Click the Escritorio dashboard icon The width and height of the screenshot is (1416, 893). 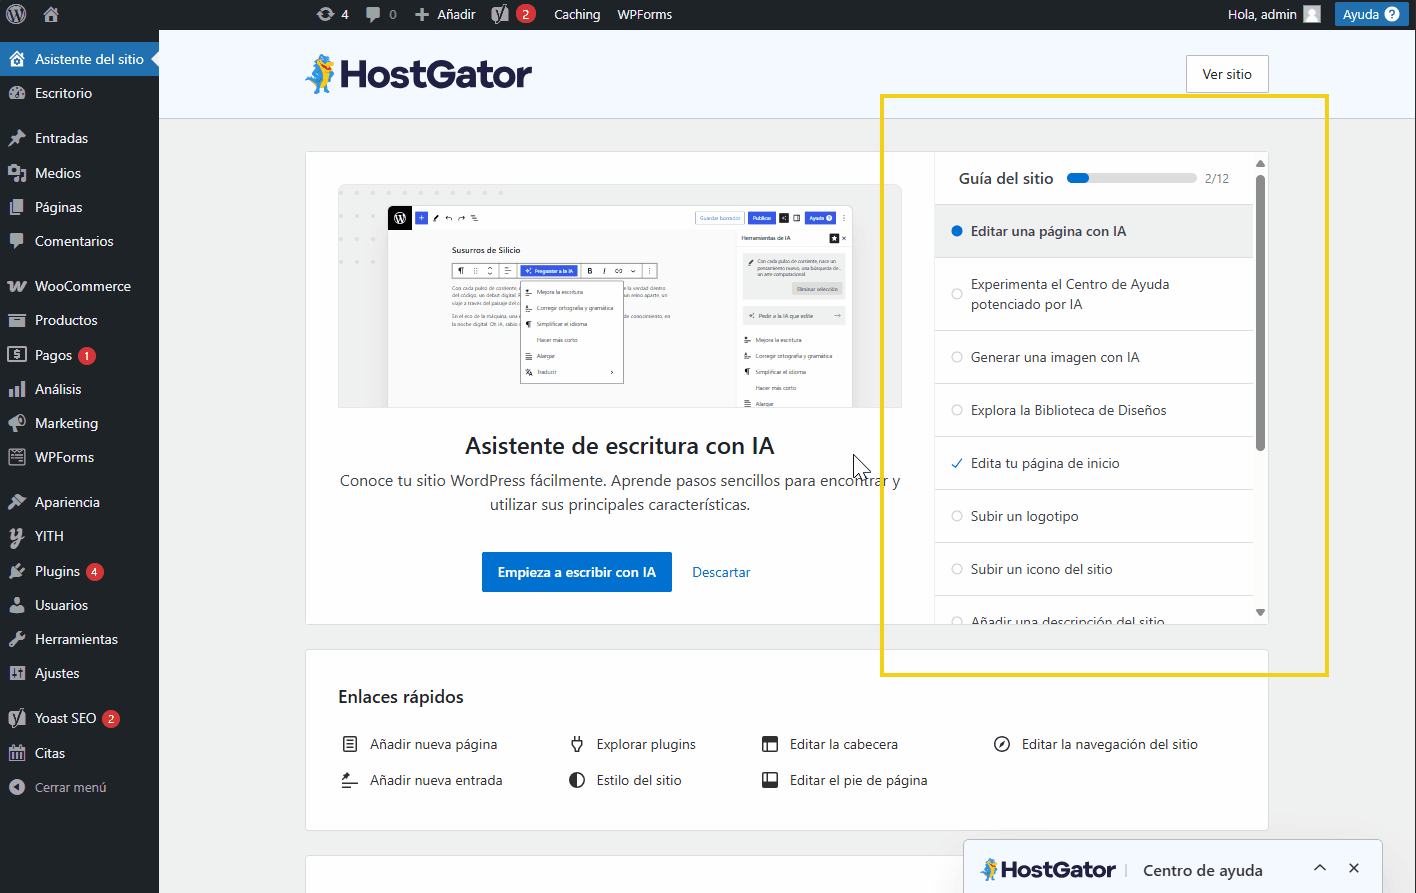click(x=17, y=93)
